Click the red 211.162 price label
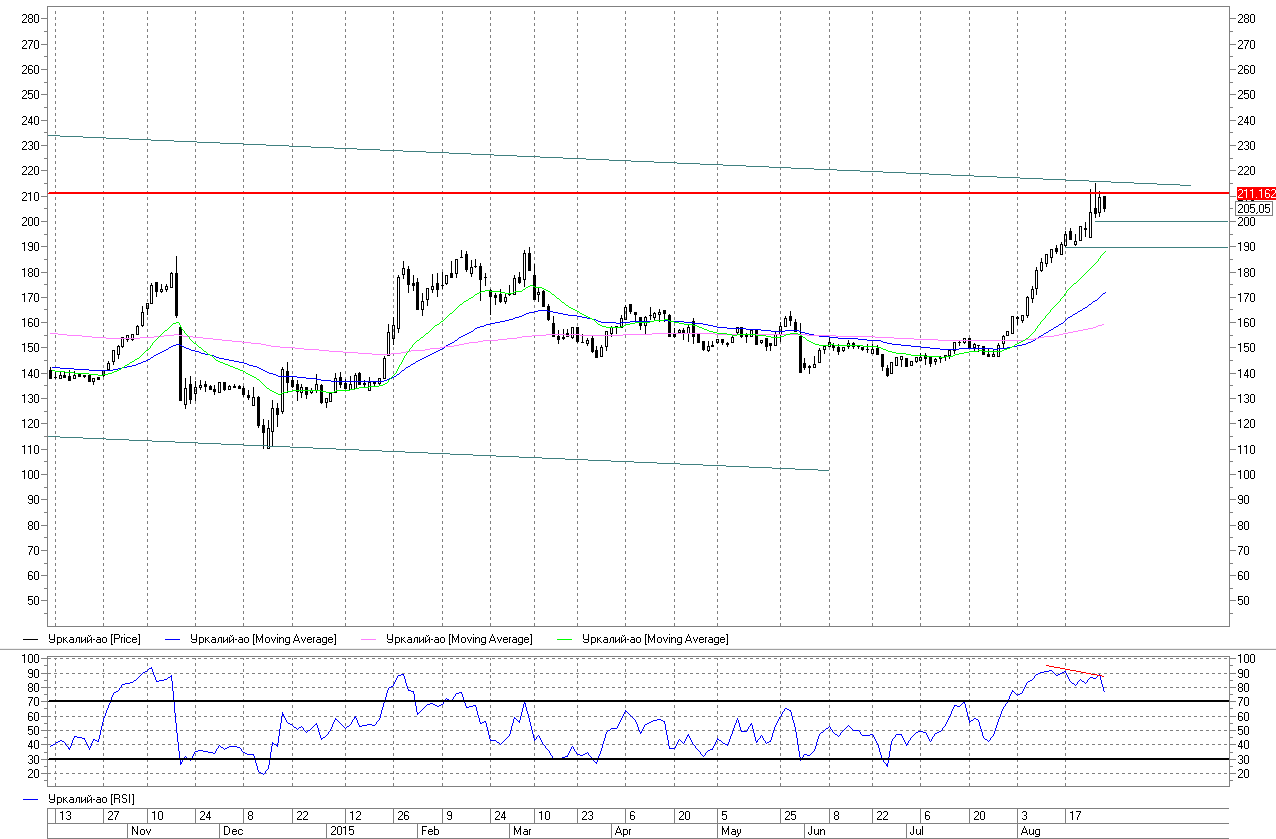Image resolution: width=1276 pixels, height=839 pixels. click(x=1255, y=193)
